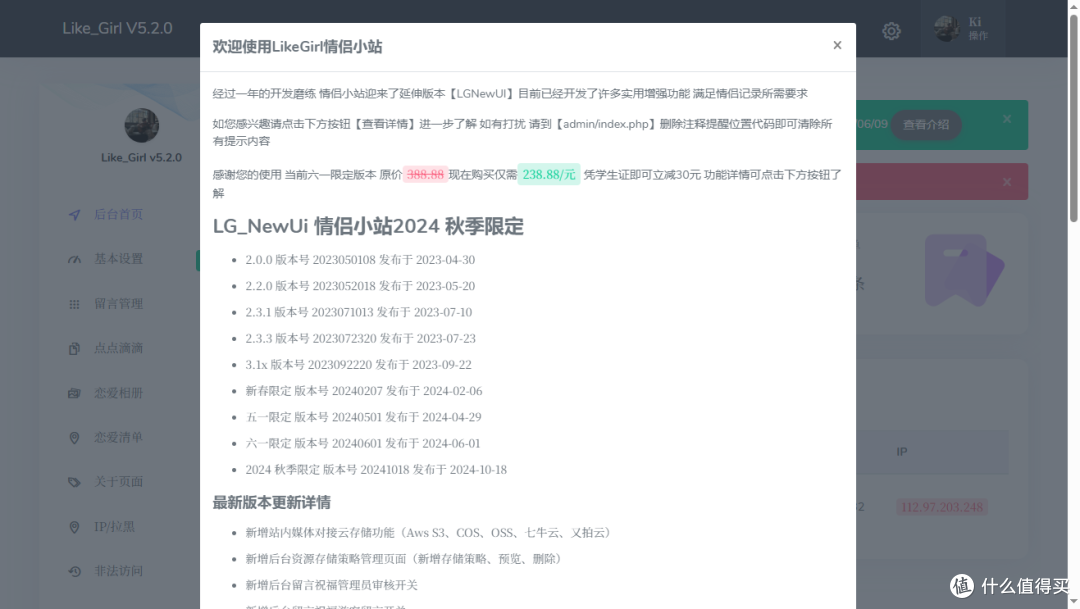Click the 2.3.1 version release entry
The width and height of the screenshot is (1080, 609).
point(359,312)
